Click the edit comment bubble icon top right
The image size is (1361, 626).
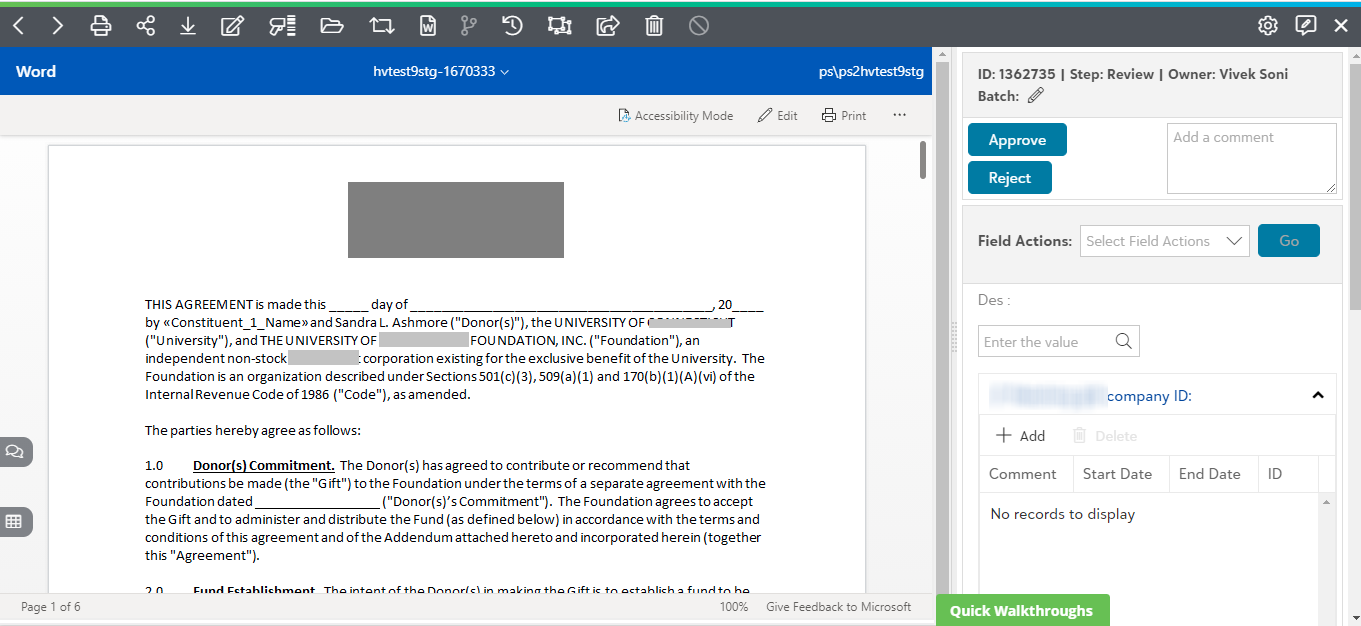click(x=1305, y=26)
